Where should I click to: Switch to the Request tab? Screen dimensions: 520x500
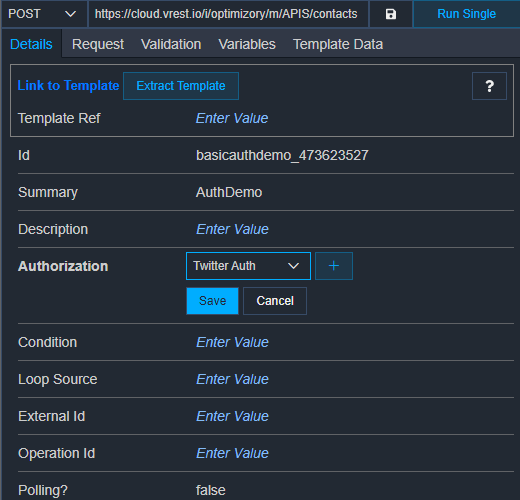[98, 44]
